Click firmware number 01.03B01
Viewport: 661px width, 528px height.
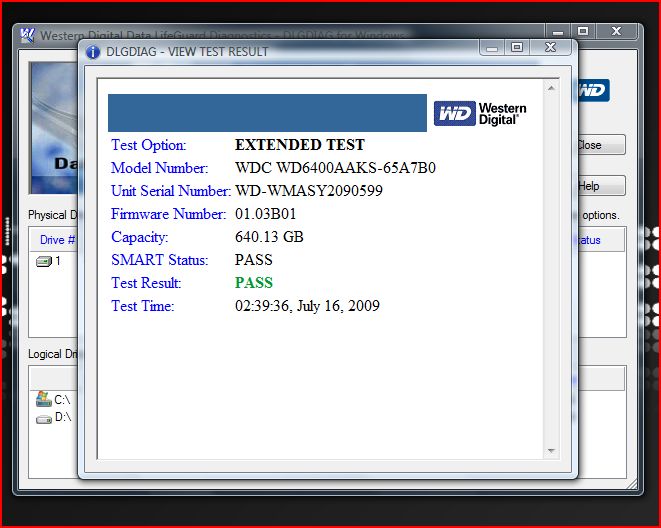tap(266, 214)
